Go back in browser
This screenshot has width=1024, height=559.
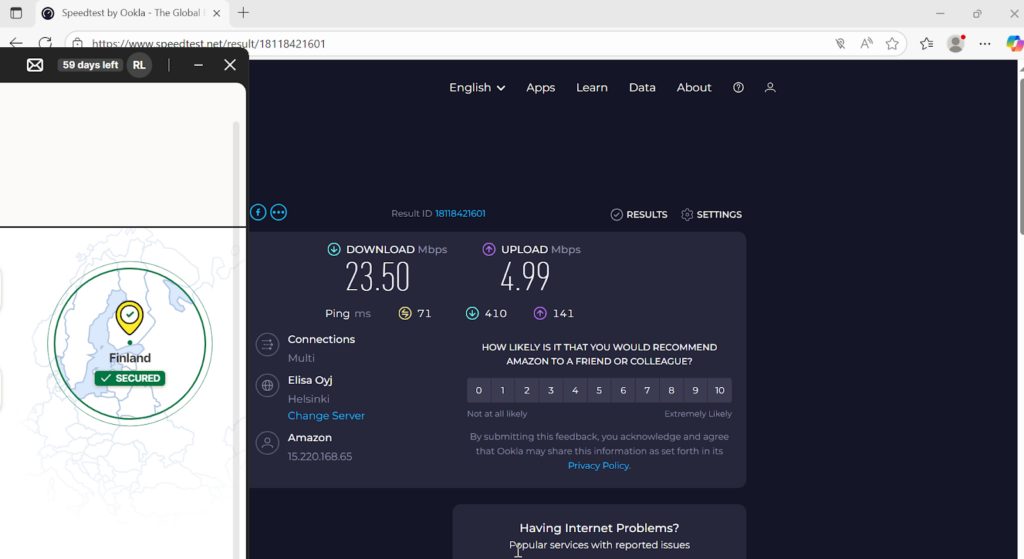point(16,44)
